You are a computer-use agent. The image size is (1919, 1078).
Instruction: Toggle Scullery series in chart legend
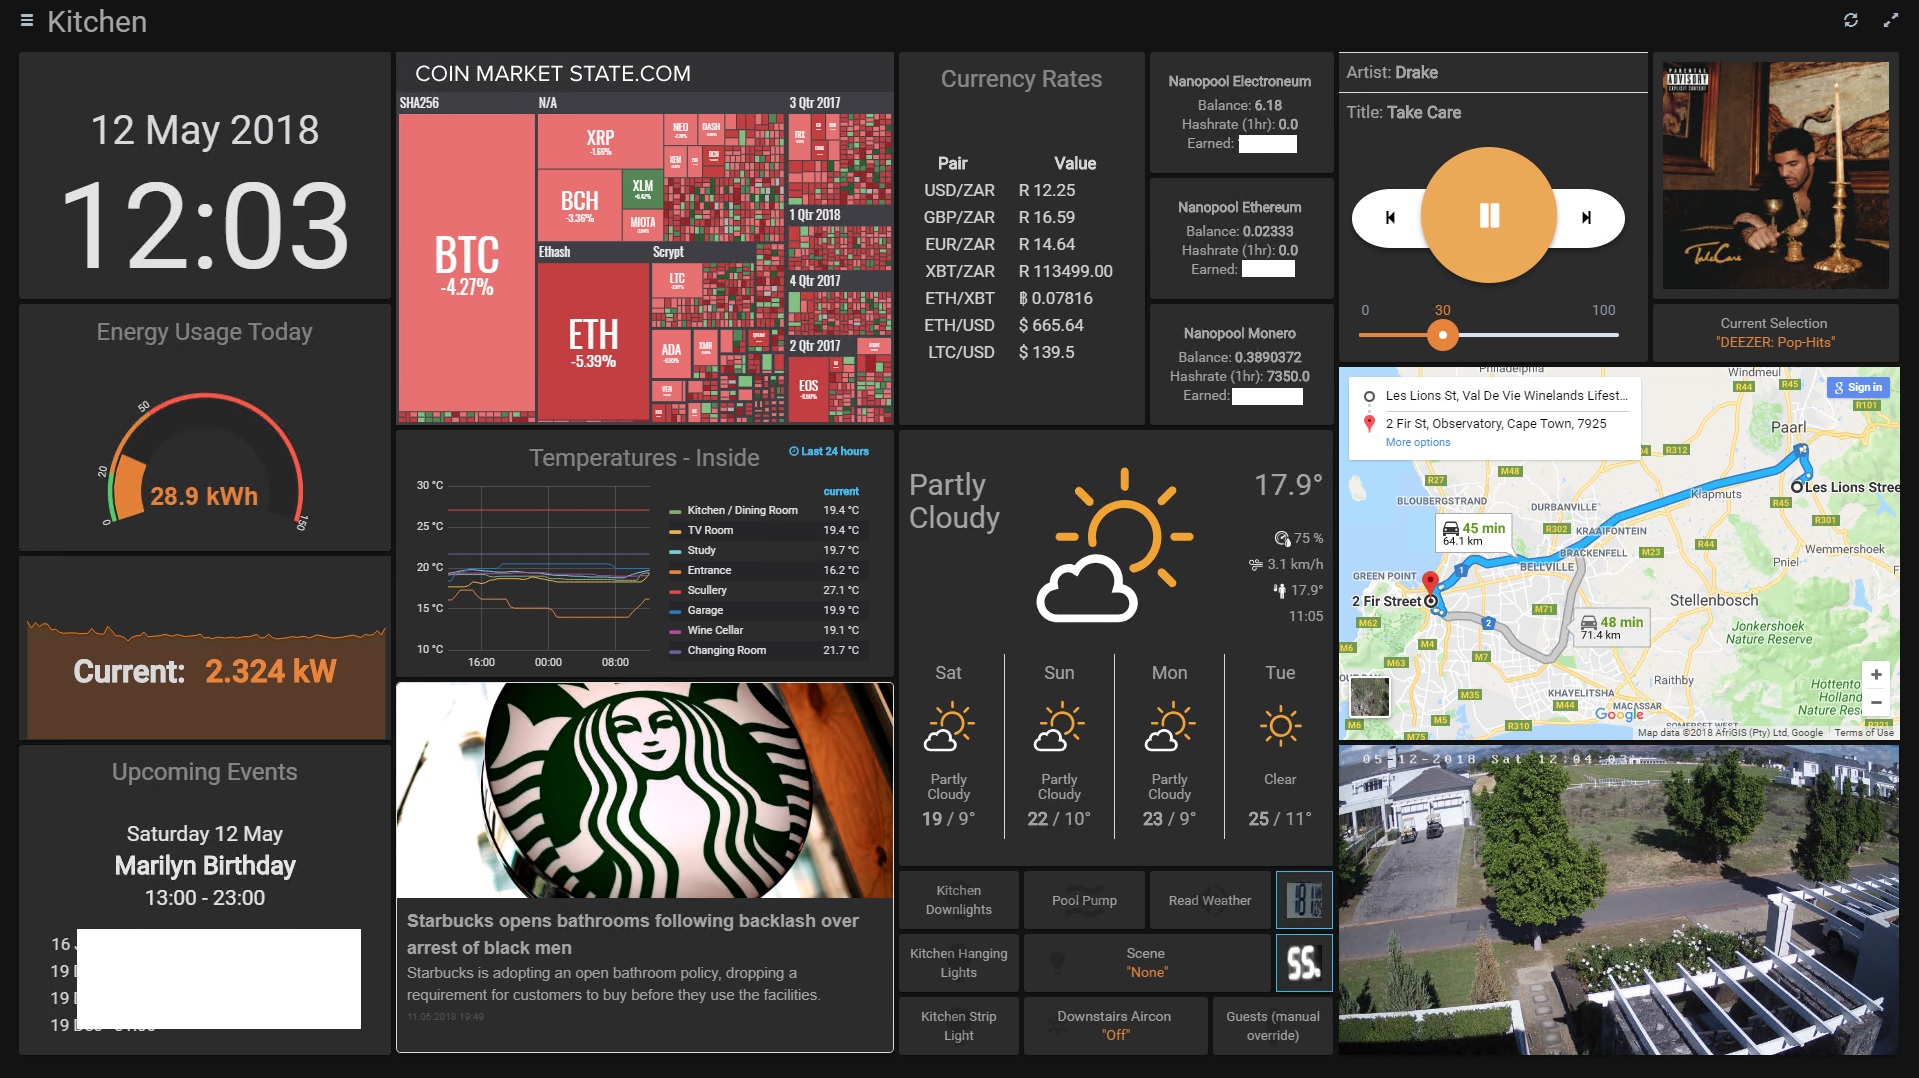tap(707, 590)
